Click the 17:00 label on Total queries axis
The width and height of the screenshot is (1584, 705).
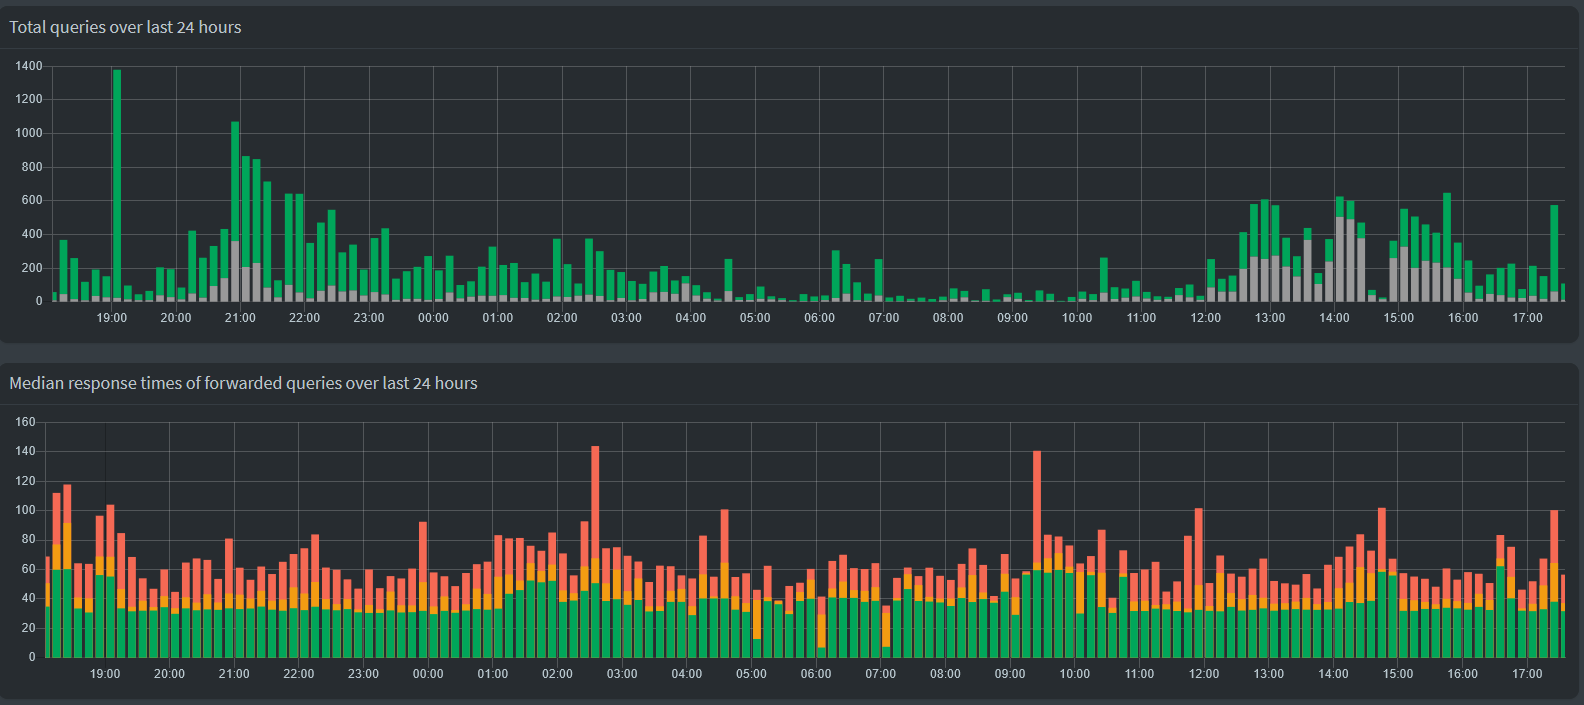tap(1527, 318)
